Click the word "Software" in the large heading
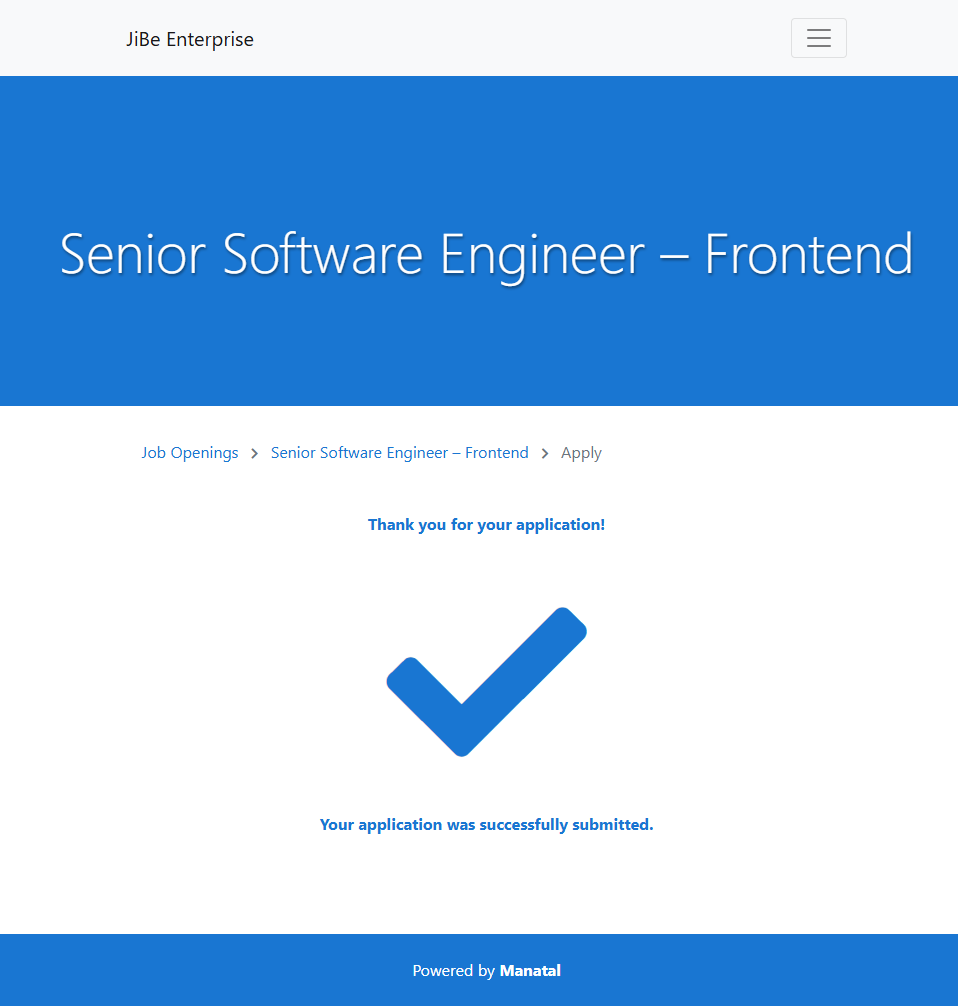 pyautogui.click(x=322, y=254)
